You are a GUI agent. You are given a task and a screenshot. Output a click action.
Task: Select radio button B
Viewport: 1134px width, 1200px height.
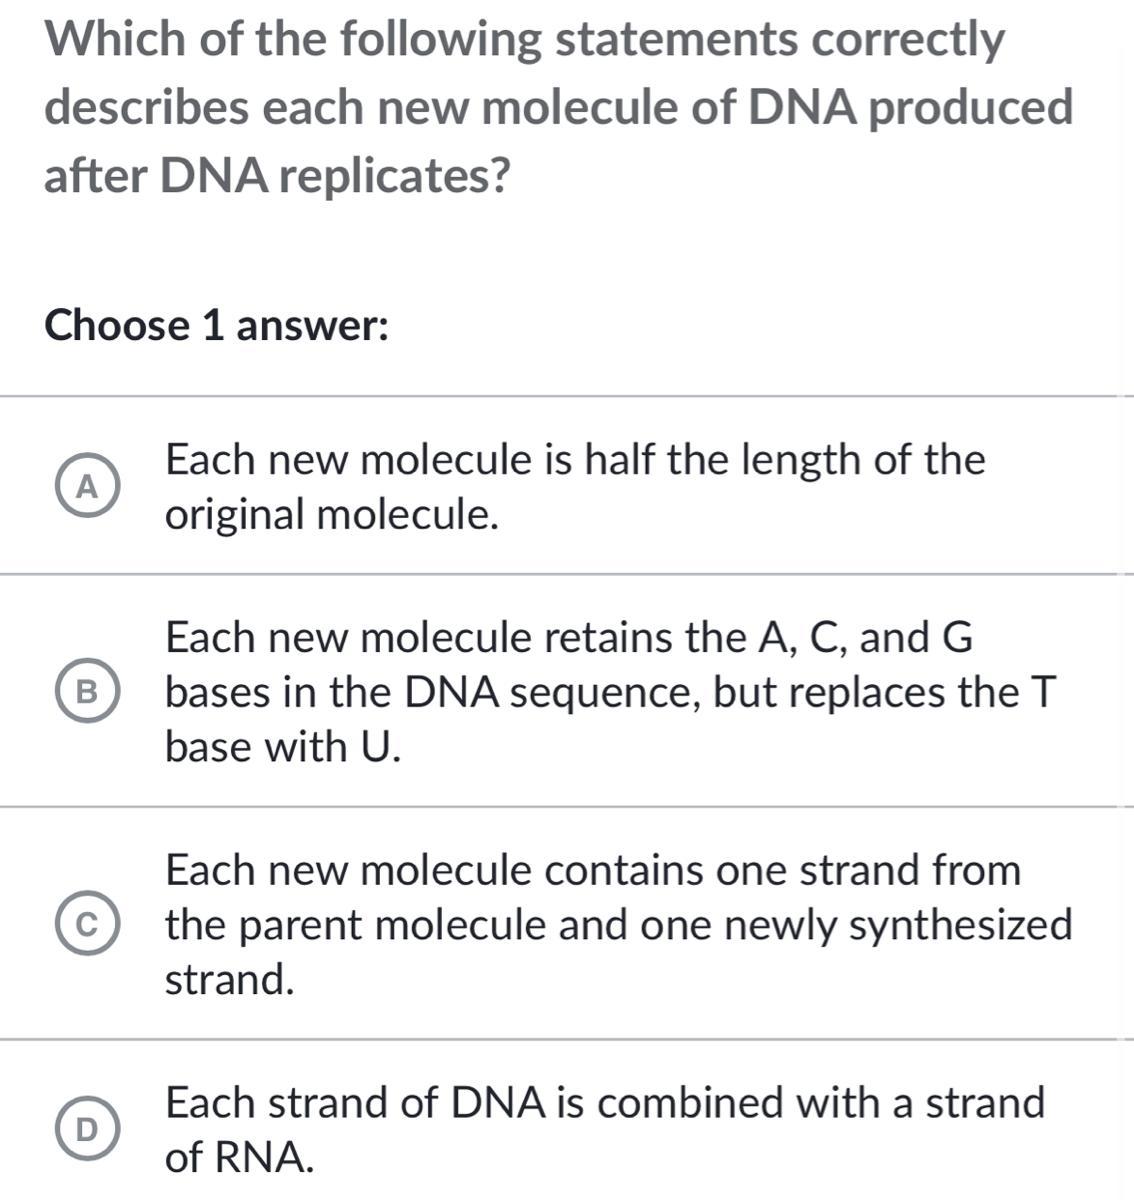coord(89,691)
